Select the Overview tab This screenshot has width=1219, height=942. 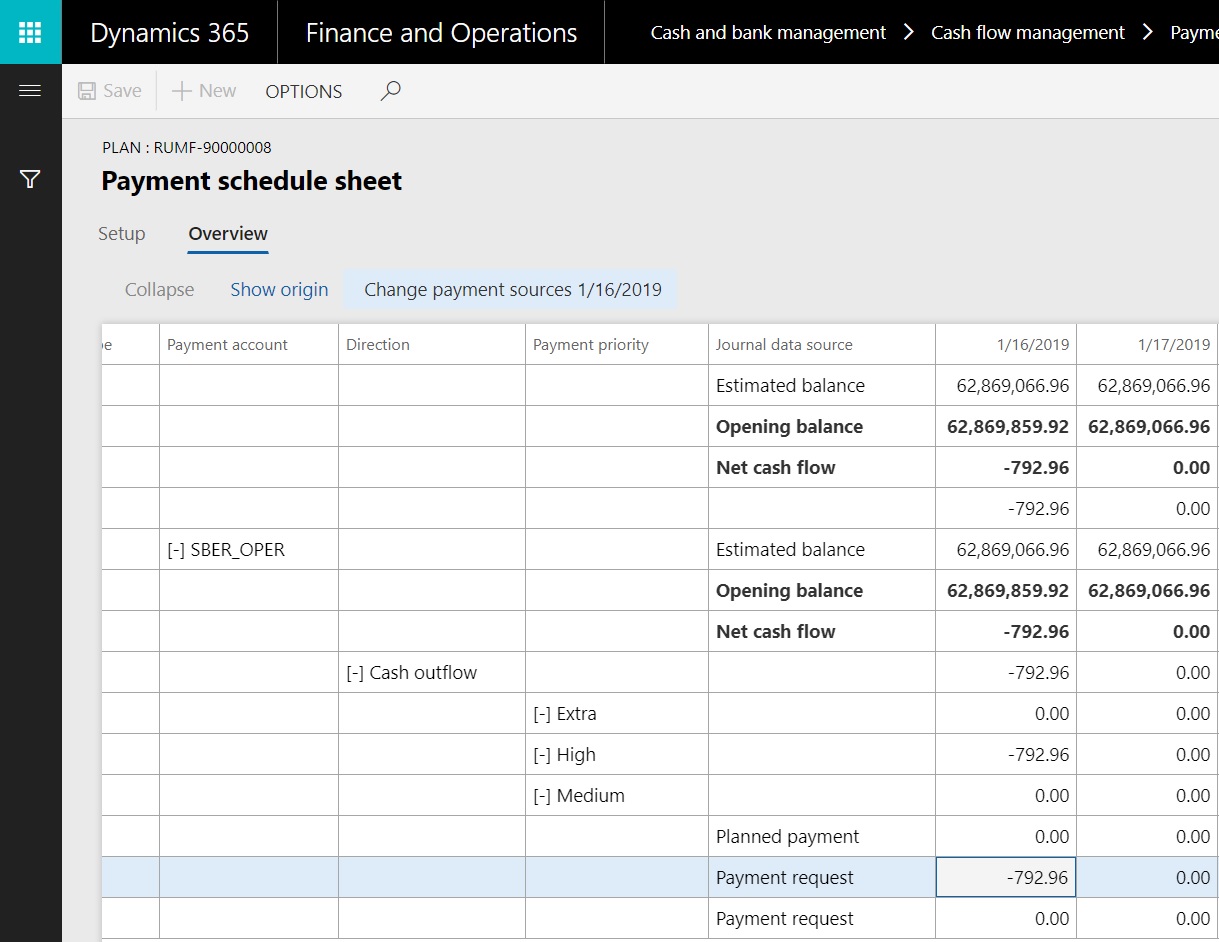(x=228, y=233)
